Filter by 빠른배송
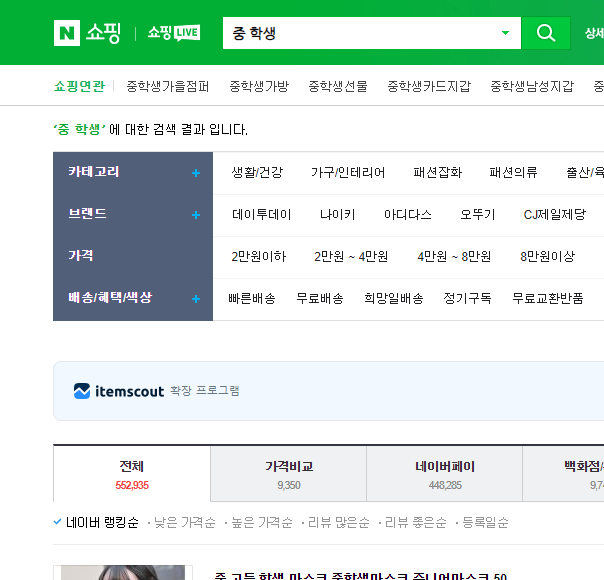Viewport: 604px width, 580px height. coord(252,298)
